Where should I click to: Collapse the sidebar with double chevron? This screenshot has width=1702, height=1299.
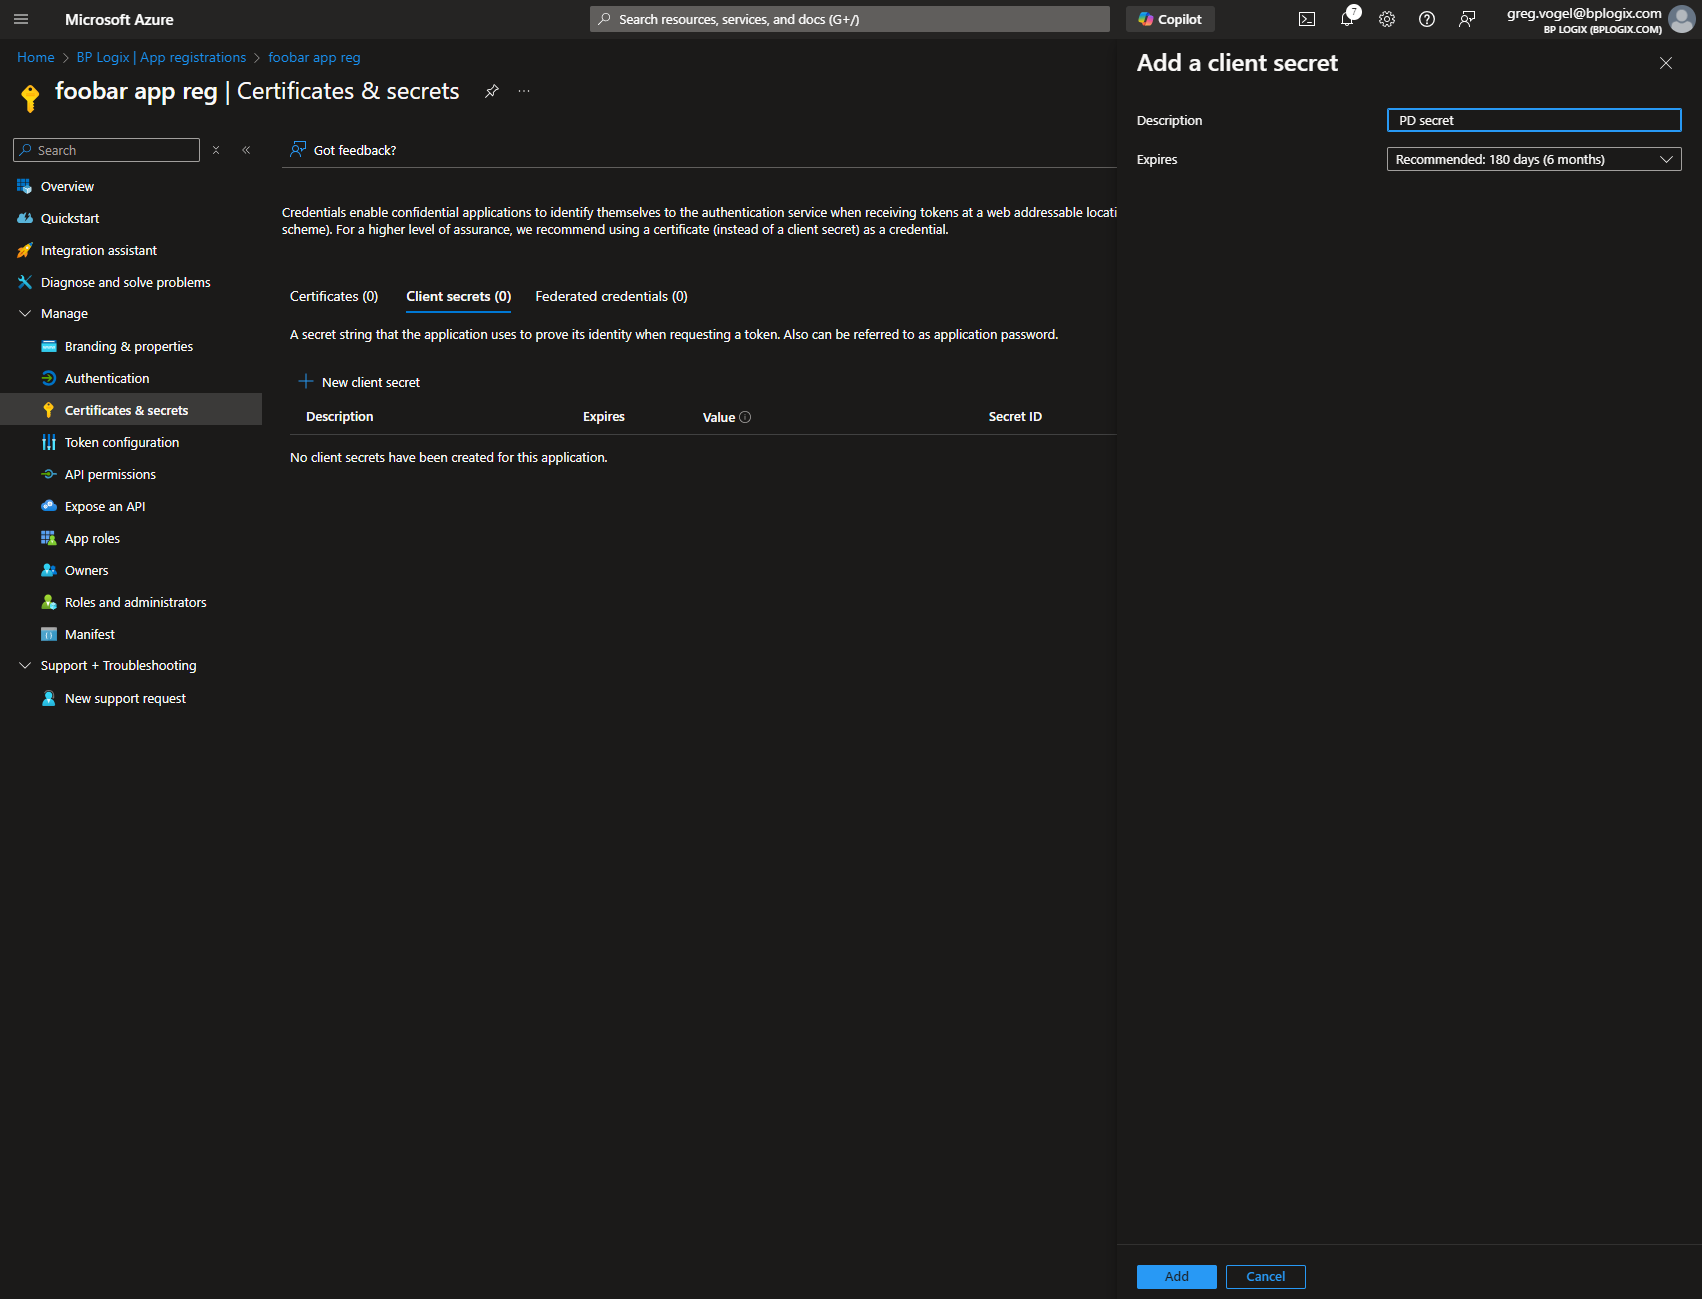click(x=246, y=150)
